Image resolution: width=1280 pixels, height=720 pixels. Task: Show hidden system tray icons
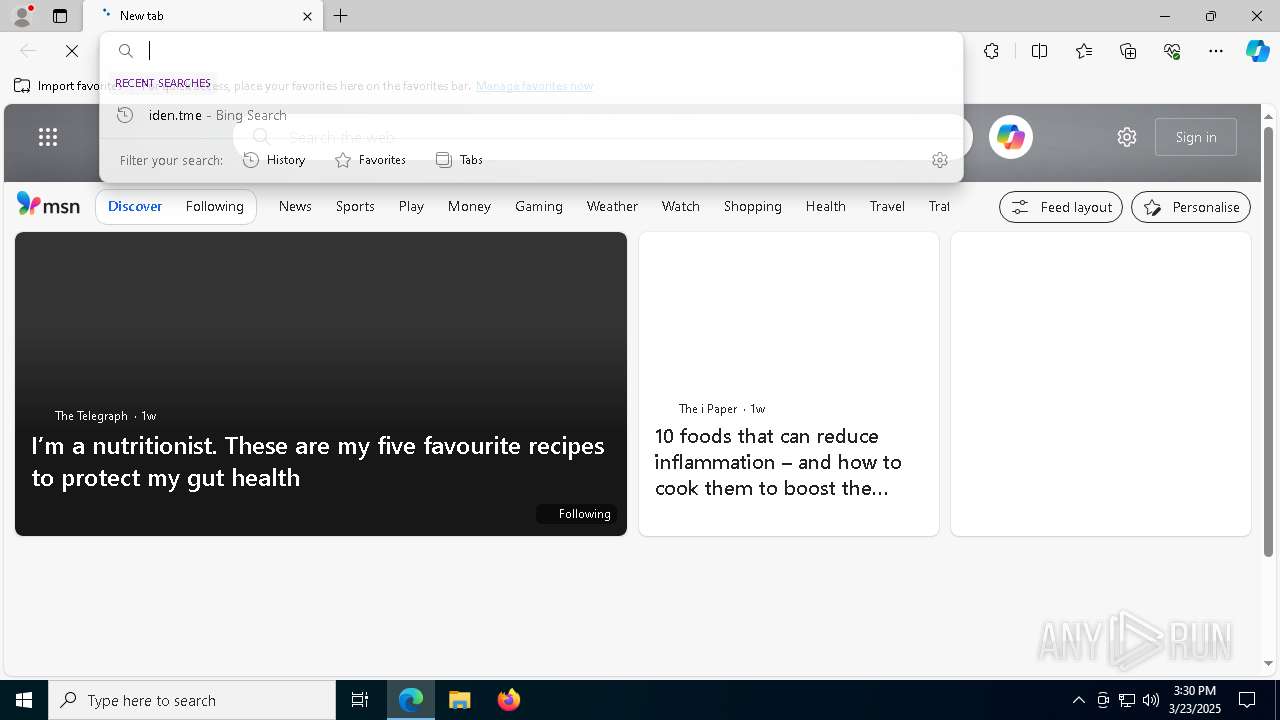click(x=1078, y=700)
